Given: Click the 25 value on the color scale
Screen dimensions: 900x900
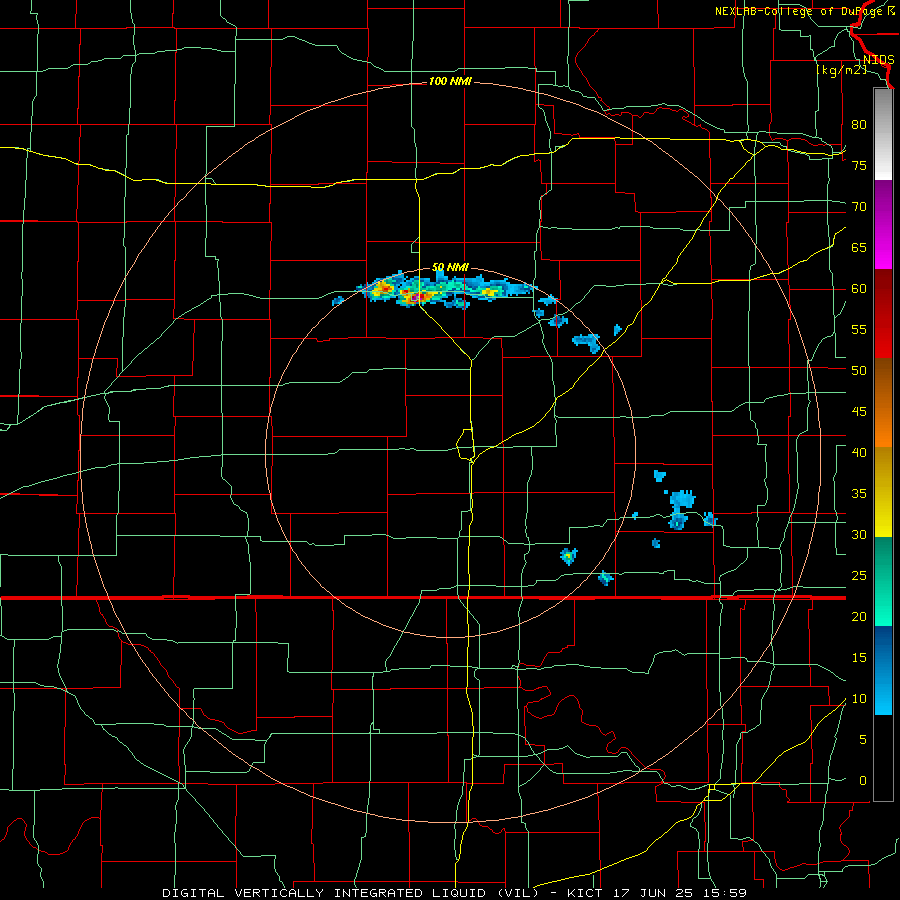Looking at the screenshot, I should tap(859, 576).
